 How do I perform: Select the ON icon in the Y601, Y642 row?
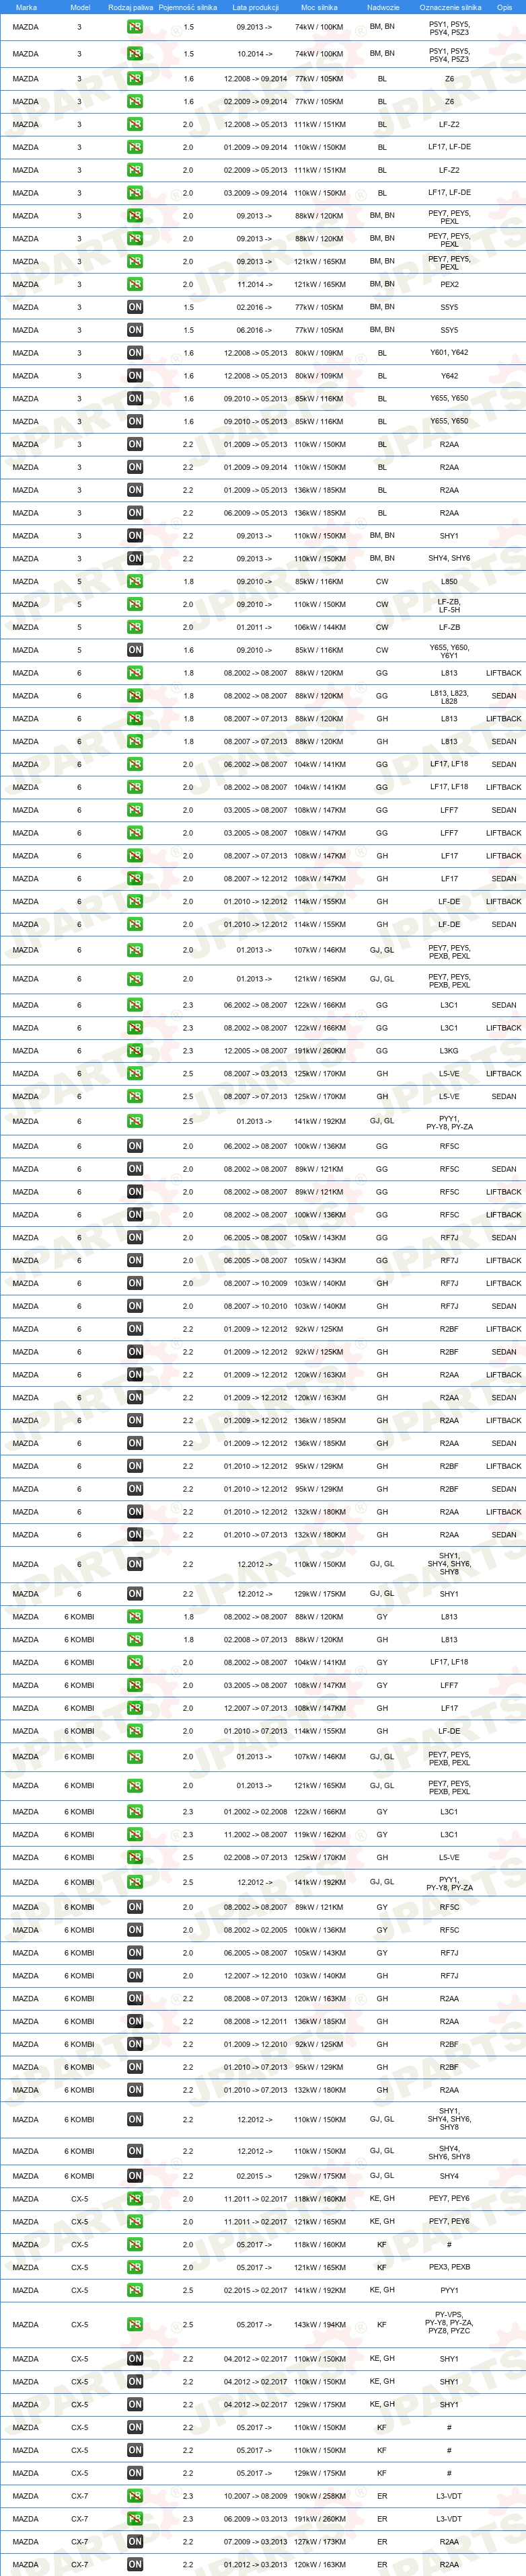[135, 353]
